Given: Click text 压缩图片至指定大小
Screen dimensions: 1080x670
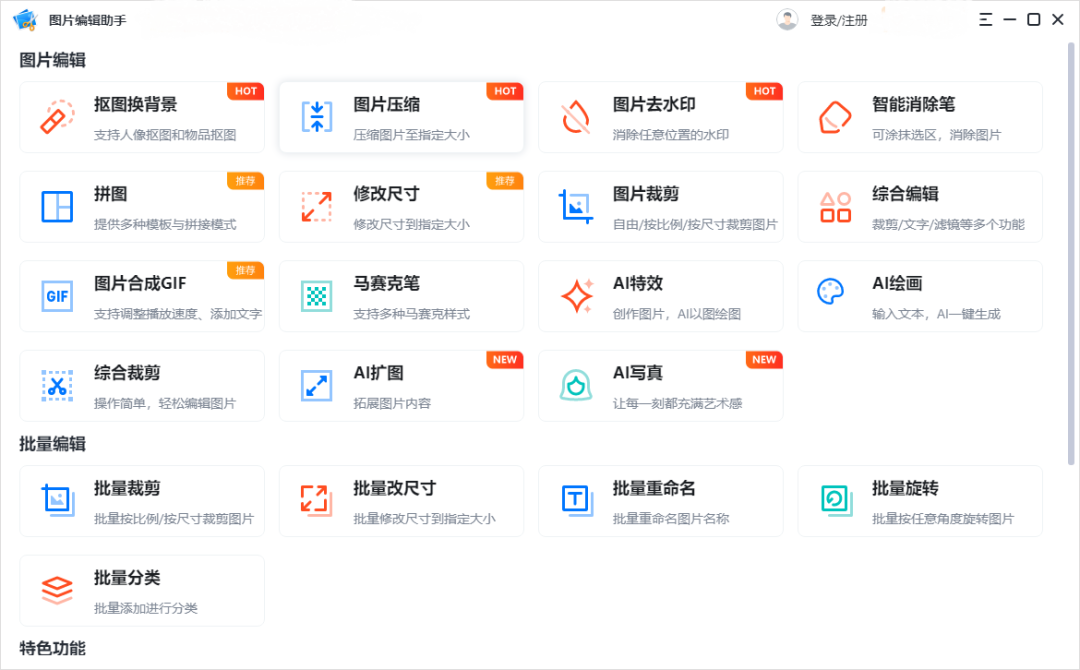Looking at the screenshot, I should [412, 135].
